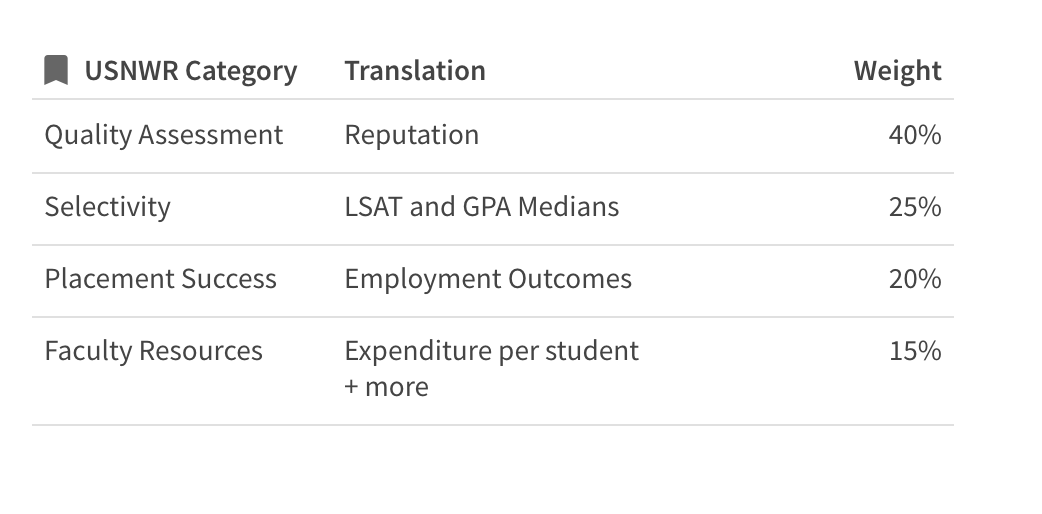Select LSAT and GPA Medians text

coord(482,207)
